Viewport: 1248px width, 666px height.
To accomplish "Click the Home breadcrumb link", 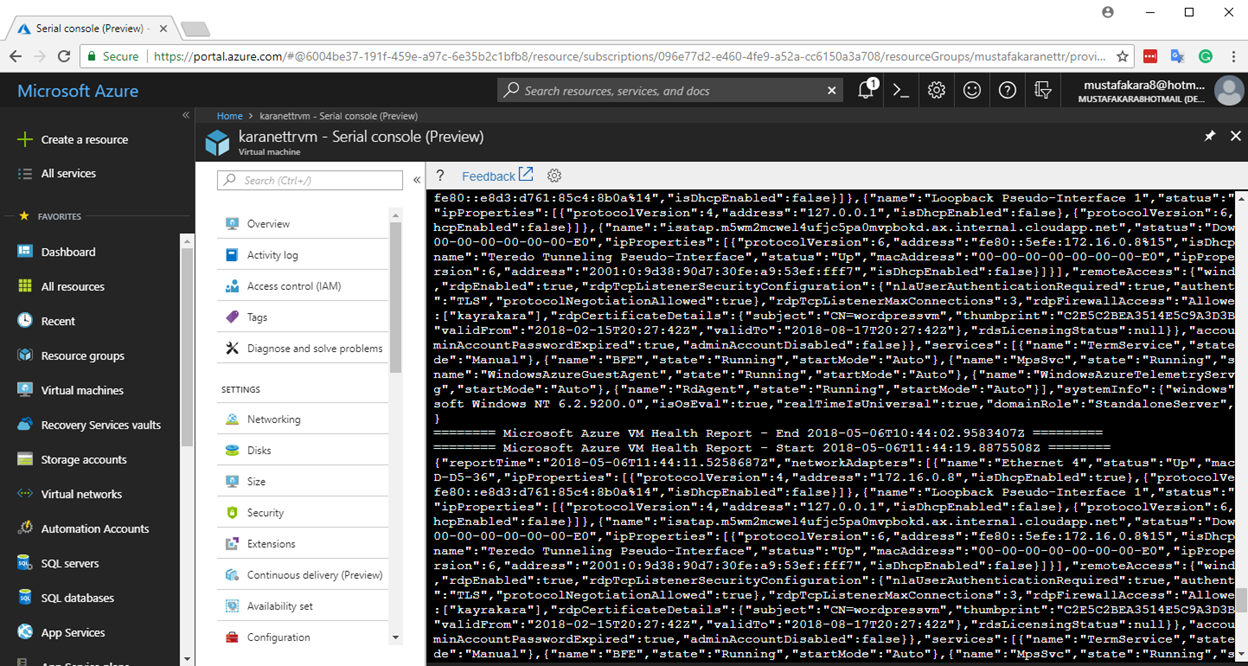I will [230, 116].
